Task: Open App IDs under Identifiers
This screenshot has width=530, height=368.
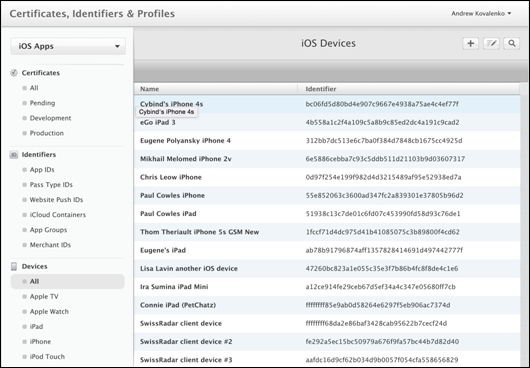Action: click(42, 170)
